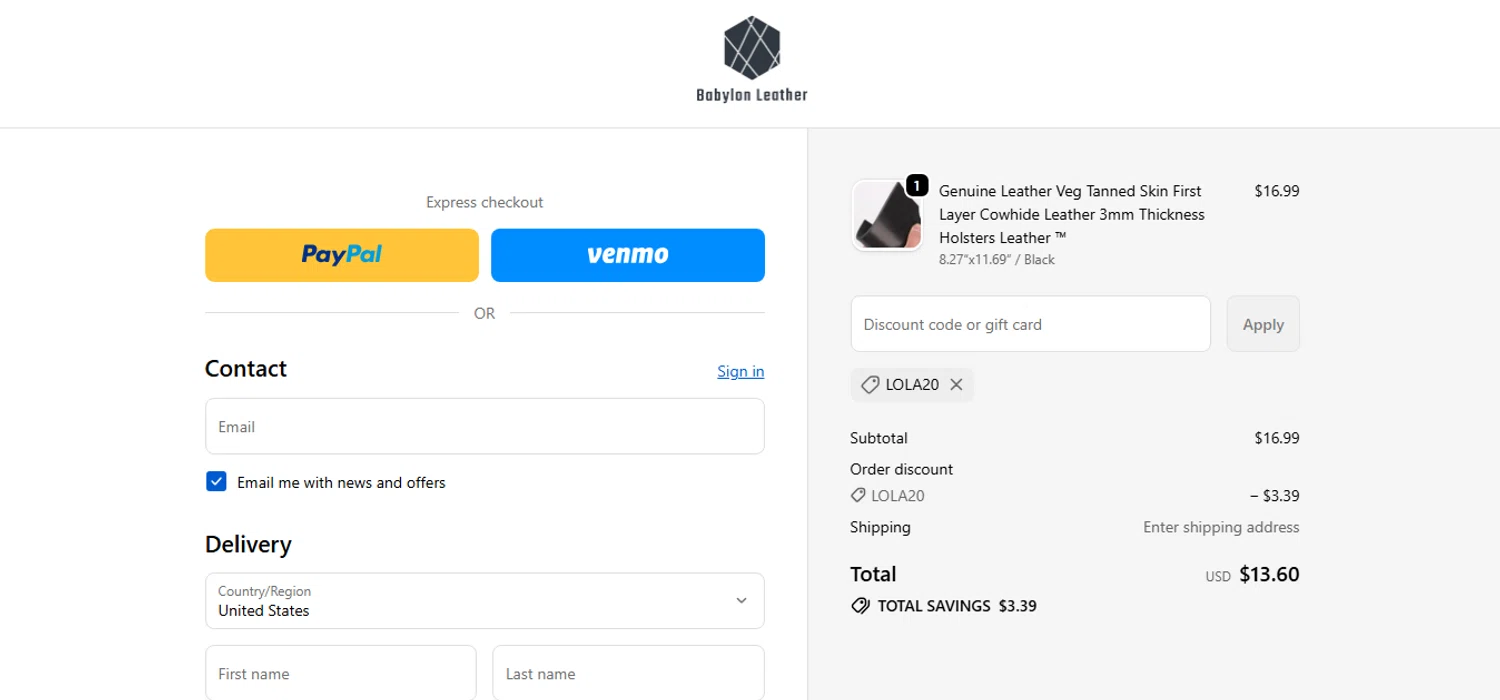Image resolution: width=1500 pixels, height=700 pixels.
Task: Click the Delivery heading
Action: coord(248,544)
